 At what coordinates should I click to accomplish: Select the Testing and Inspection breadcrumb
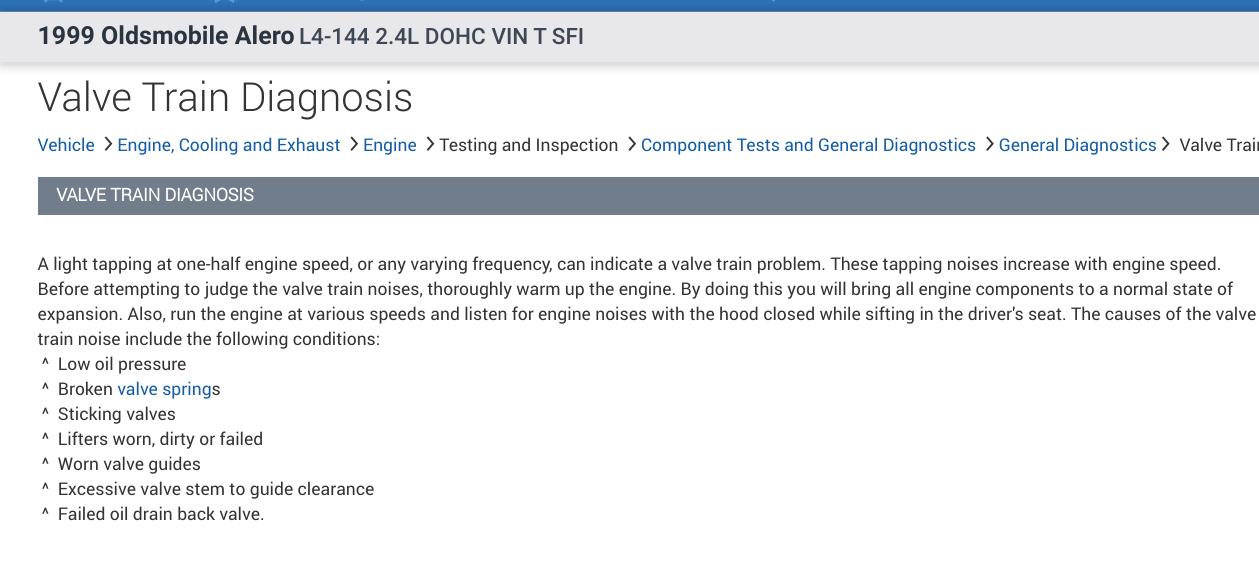(529, 145)
